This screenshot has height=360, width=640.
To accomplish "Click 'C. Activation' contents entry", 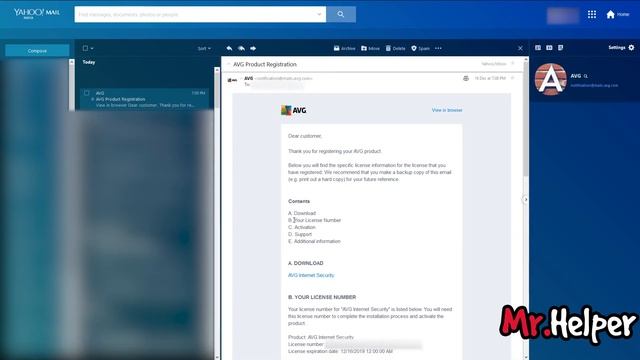I will (x=302, y=227).
